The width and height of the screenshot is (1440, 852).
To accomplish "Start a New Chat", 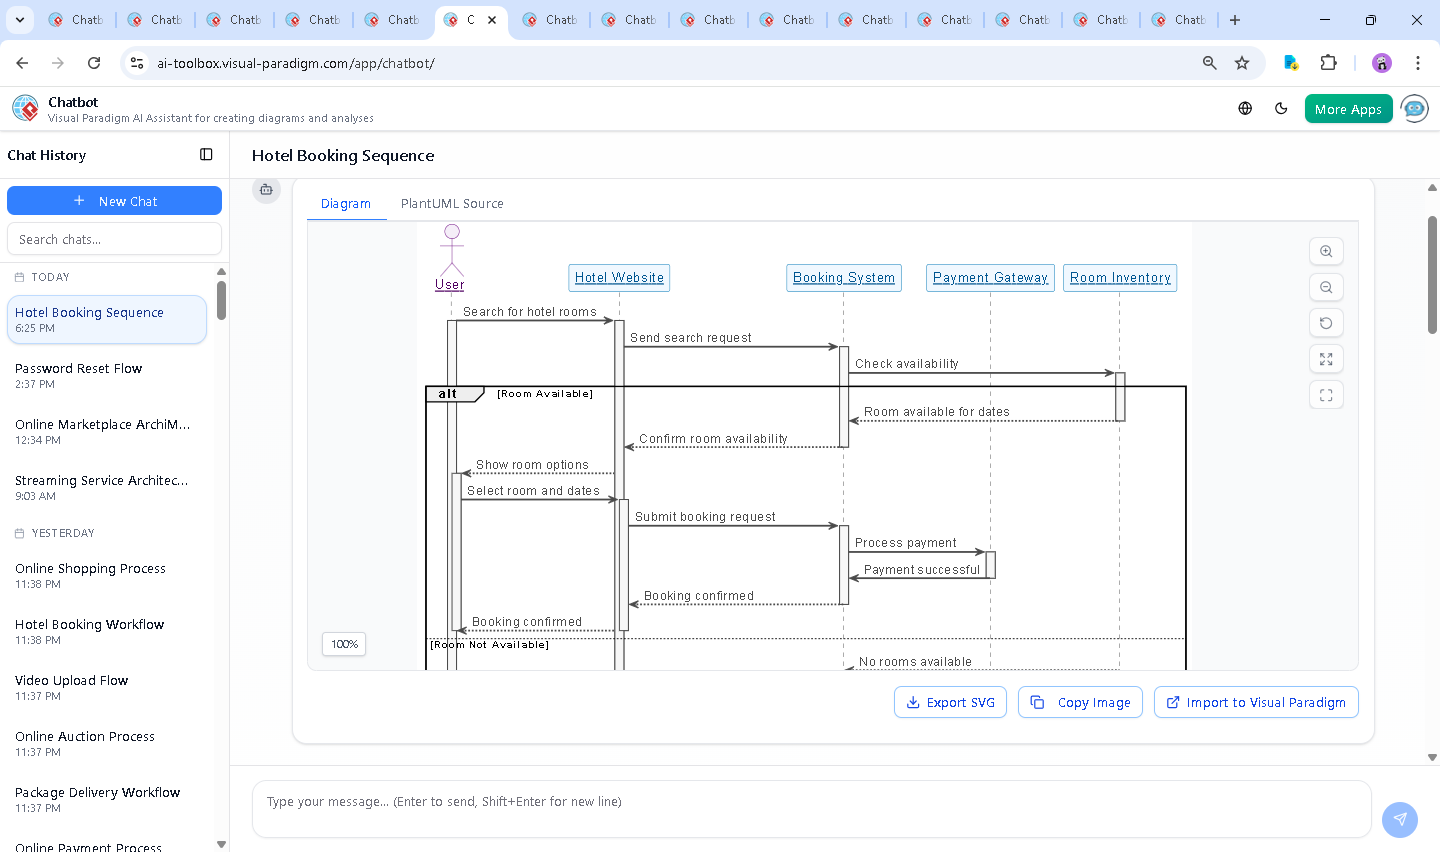I will pos(114,201).
